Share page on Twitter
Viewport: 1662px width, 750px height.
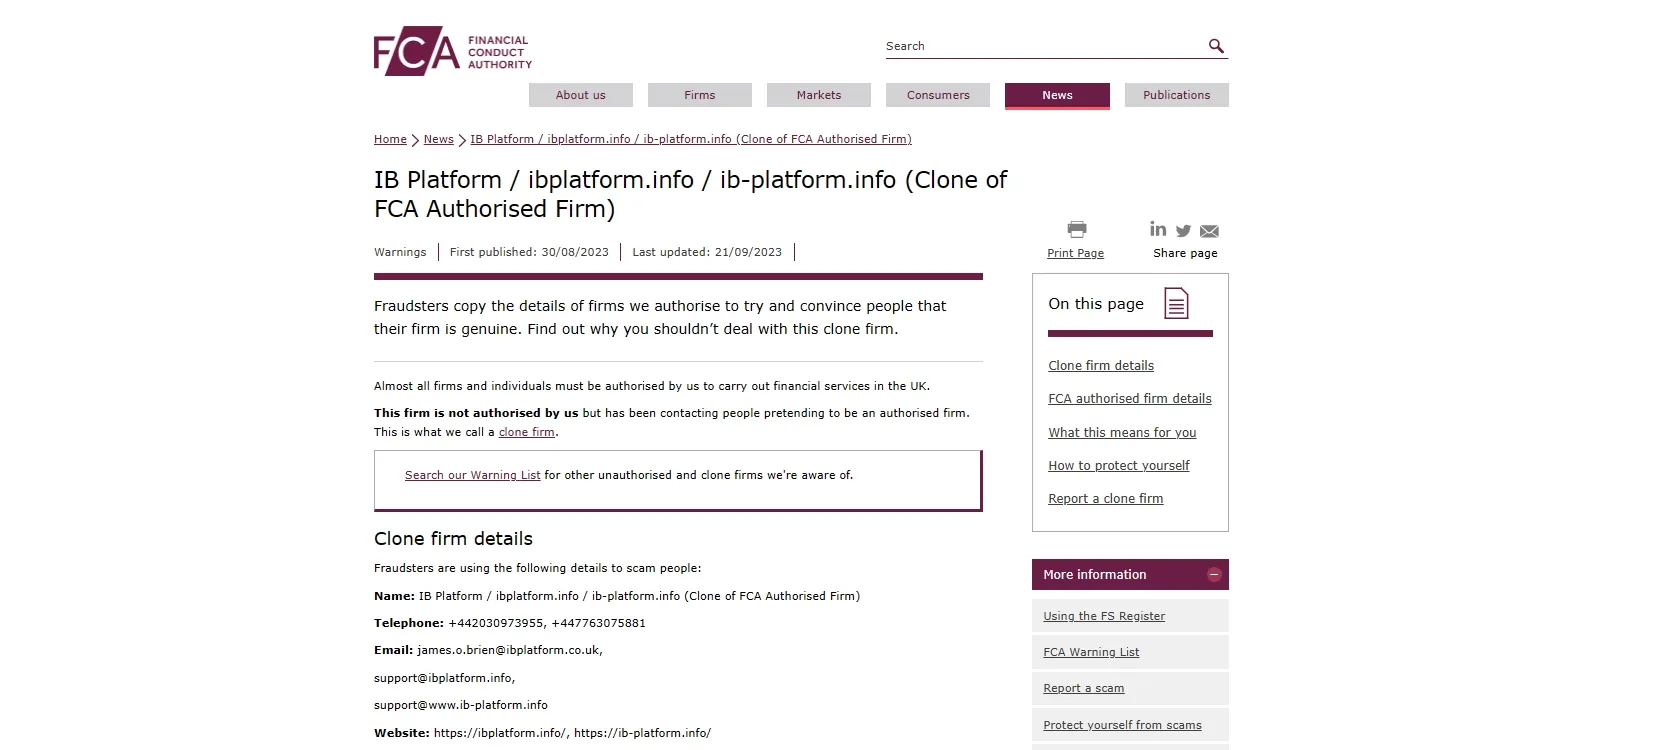click(1184, 231)
